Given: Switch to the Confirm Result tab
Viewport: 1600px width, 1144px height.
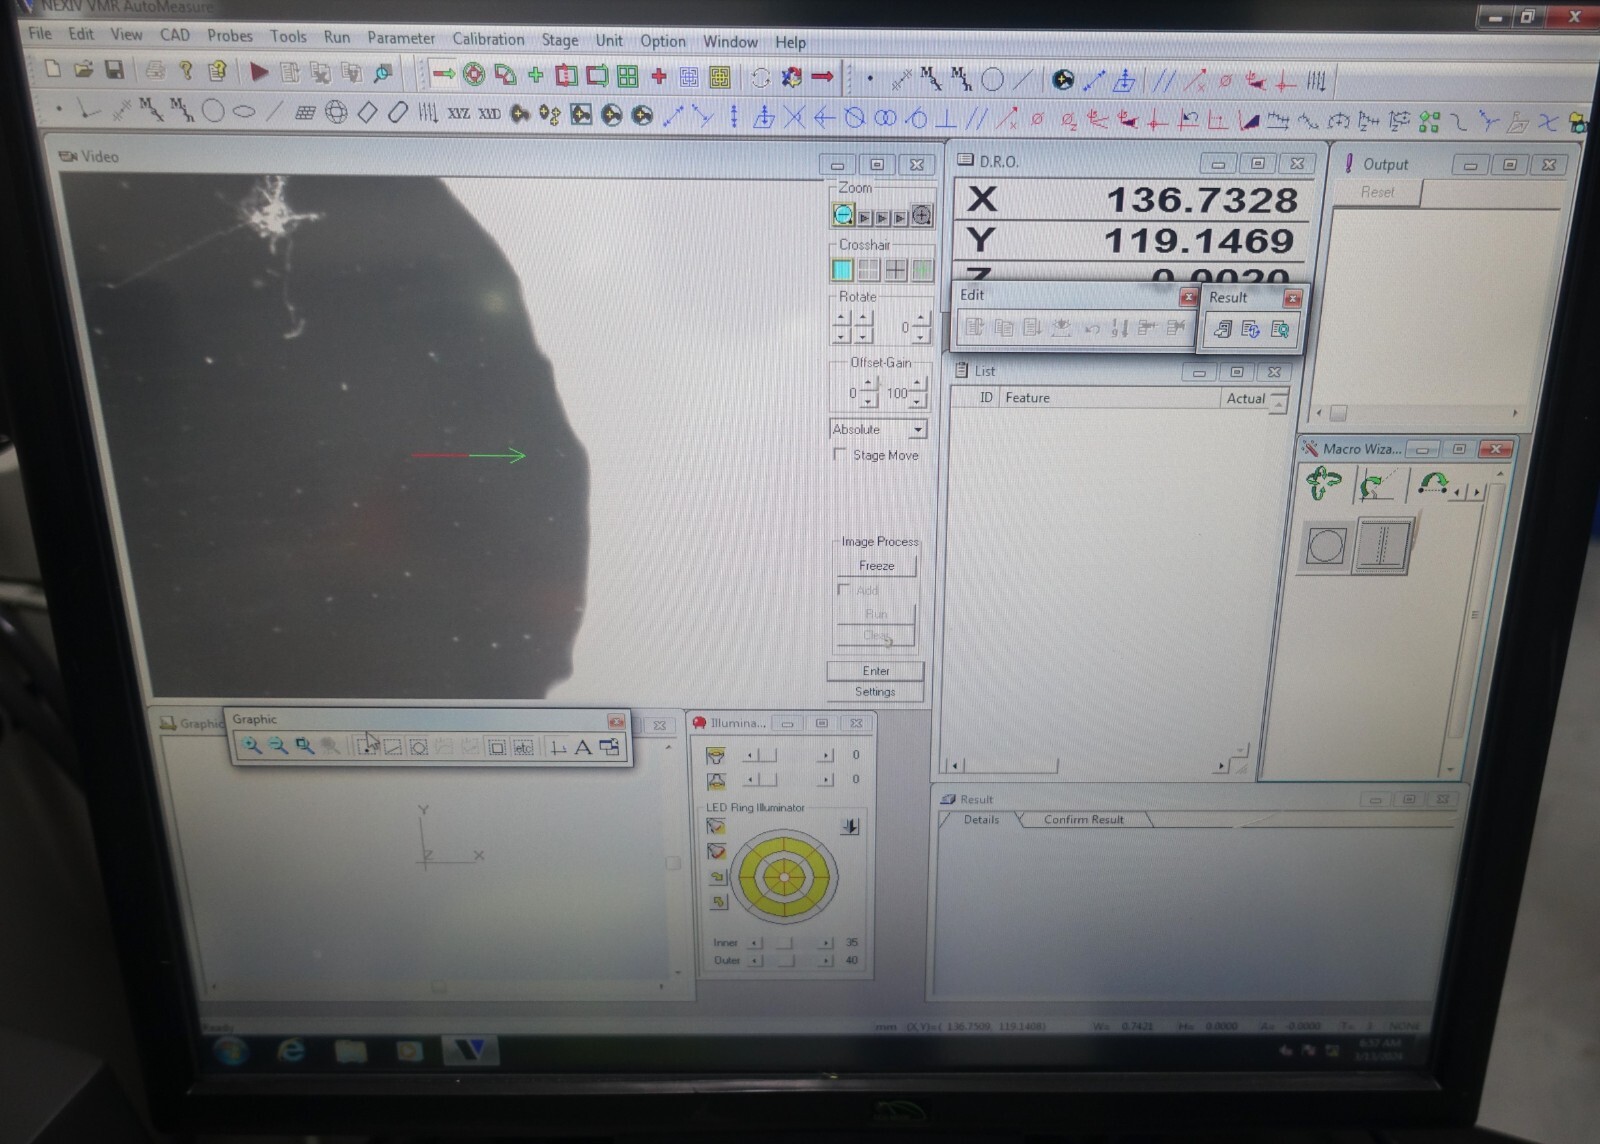Looking at the screenshot, I should tap(1082, 819).
